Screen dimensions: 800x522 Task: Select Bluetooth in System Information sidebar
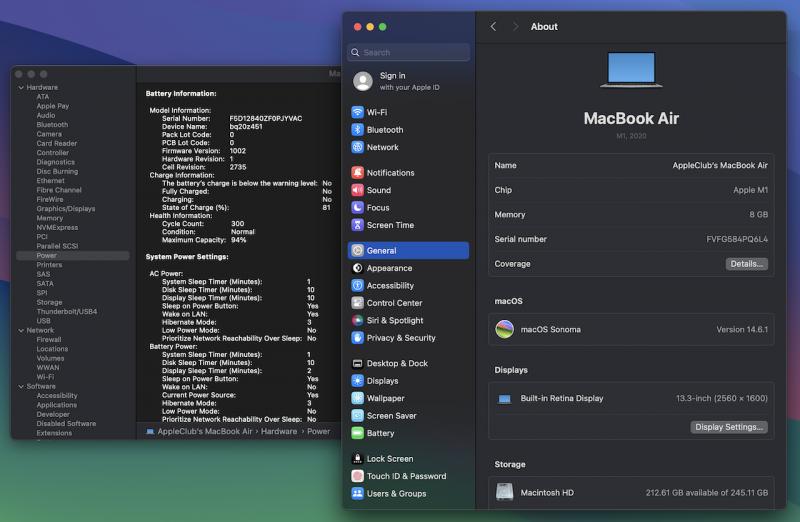coord(52,125)
